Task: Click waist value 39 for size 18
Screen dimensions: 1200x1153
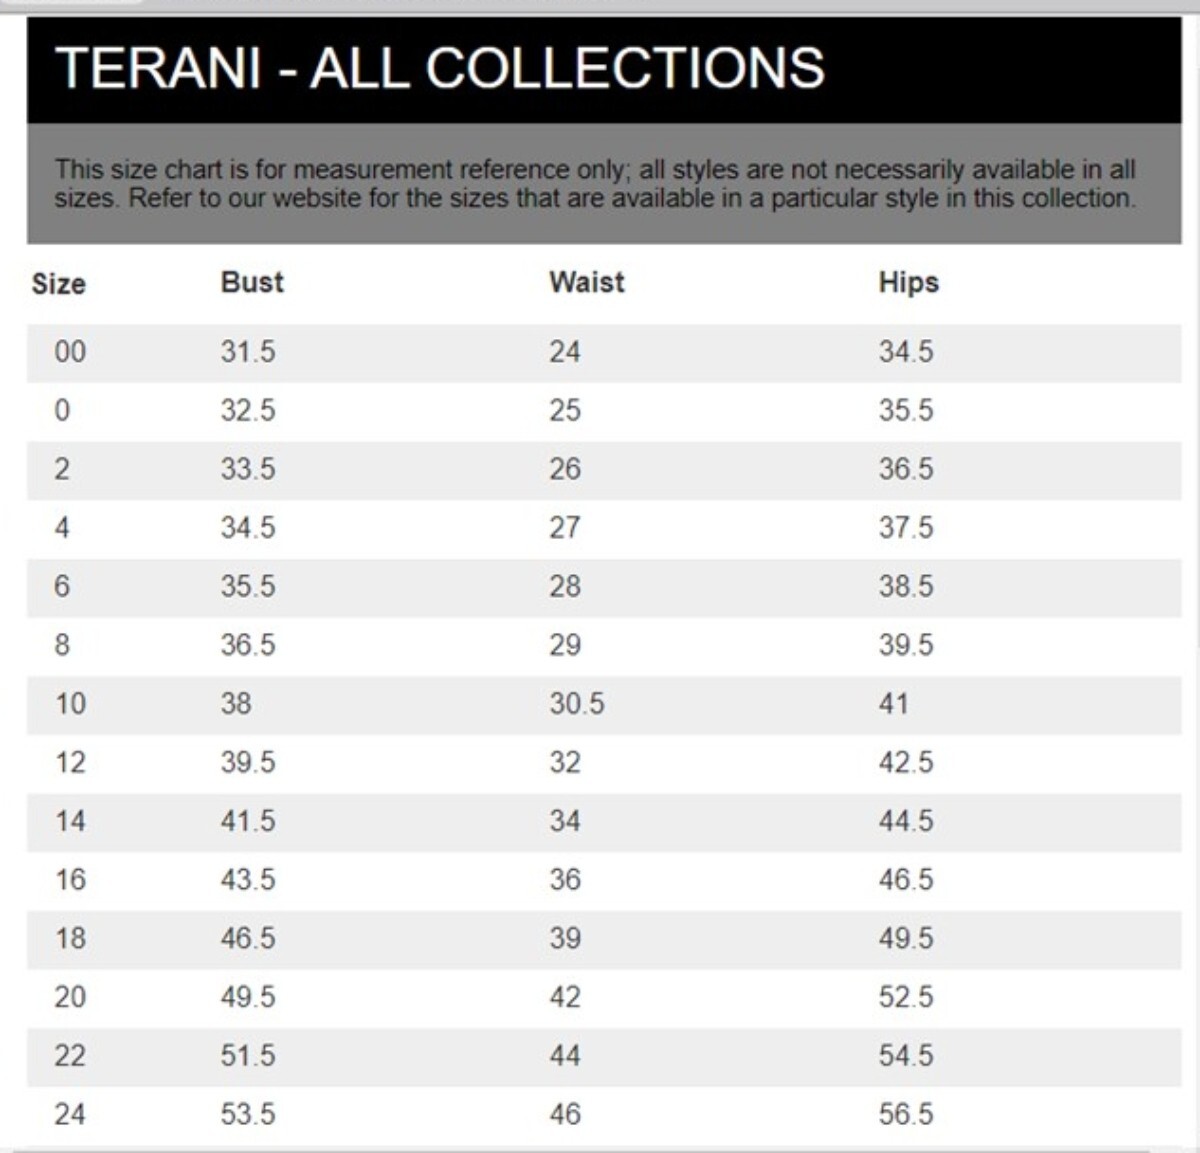Action: coord(564,938)
